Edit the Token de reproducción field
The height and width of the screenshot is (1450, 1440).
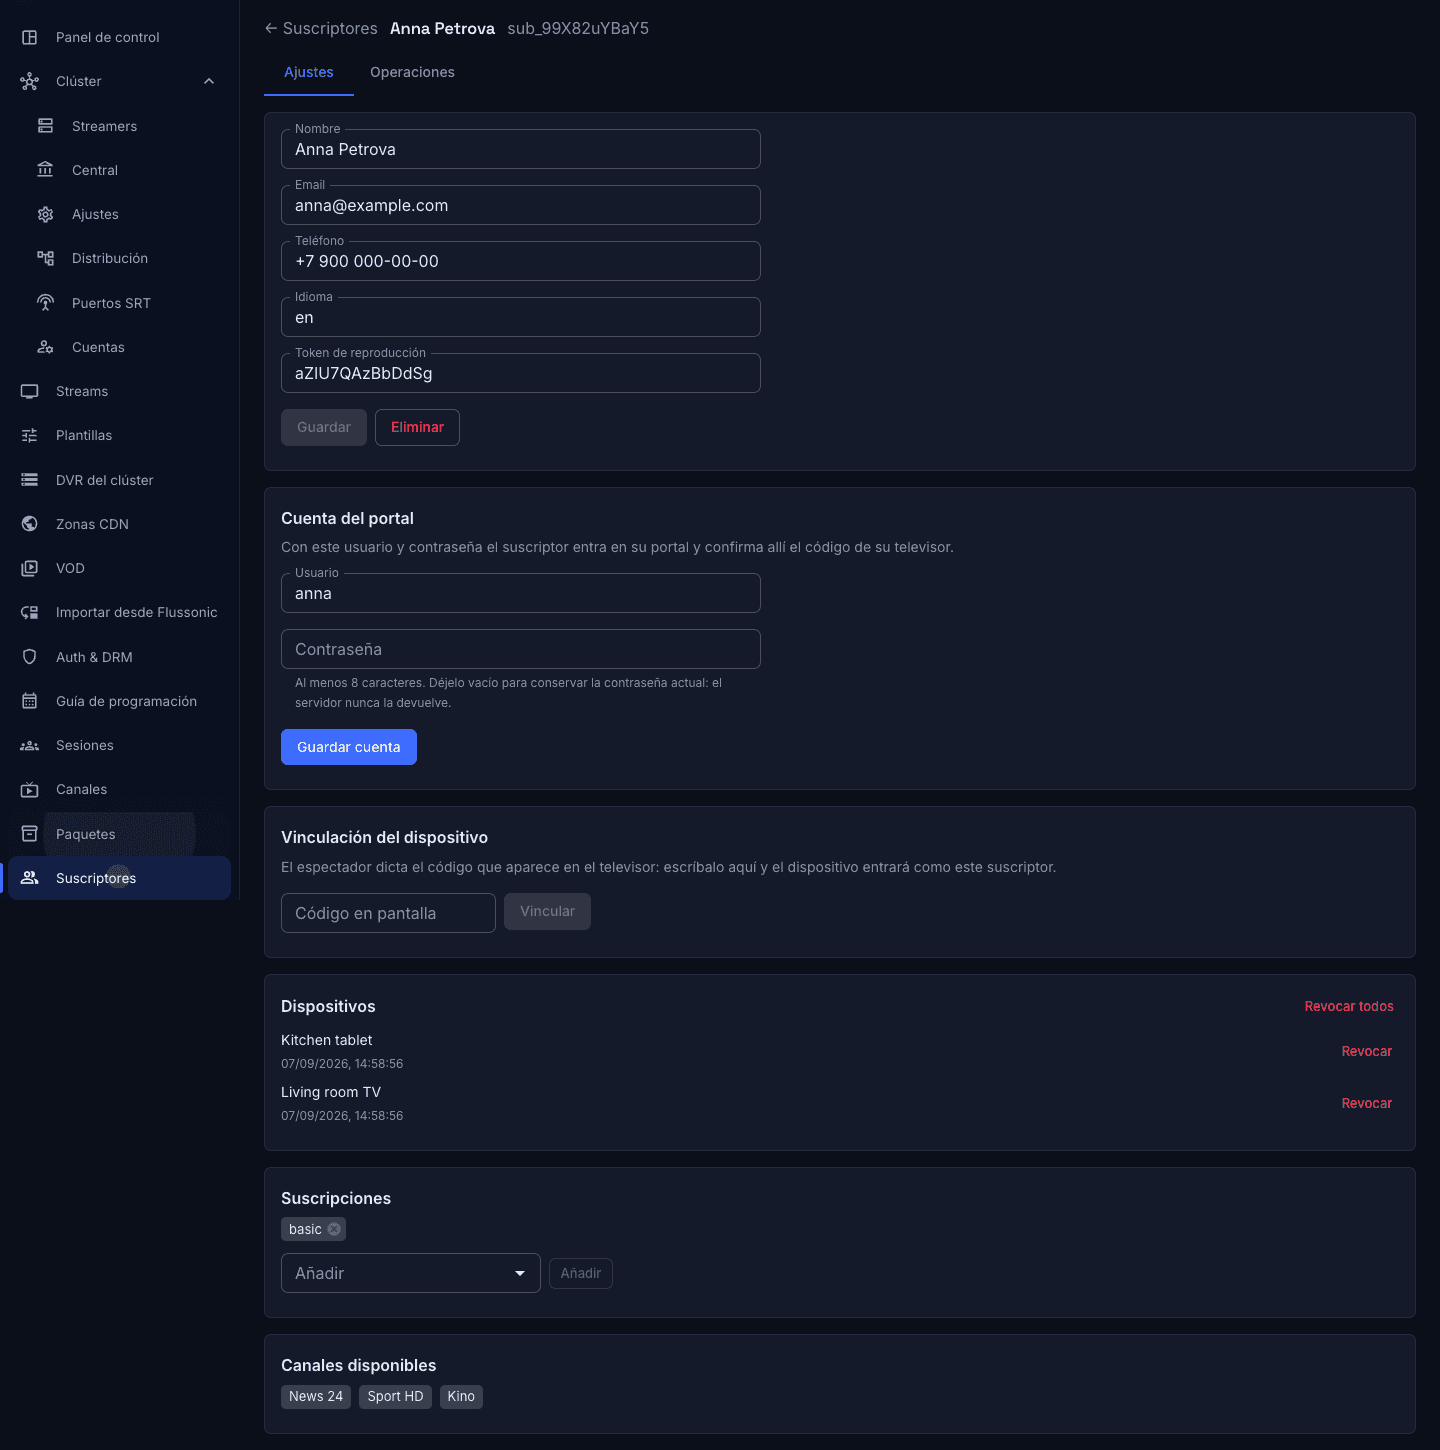(x=521, y=373)
